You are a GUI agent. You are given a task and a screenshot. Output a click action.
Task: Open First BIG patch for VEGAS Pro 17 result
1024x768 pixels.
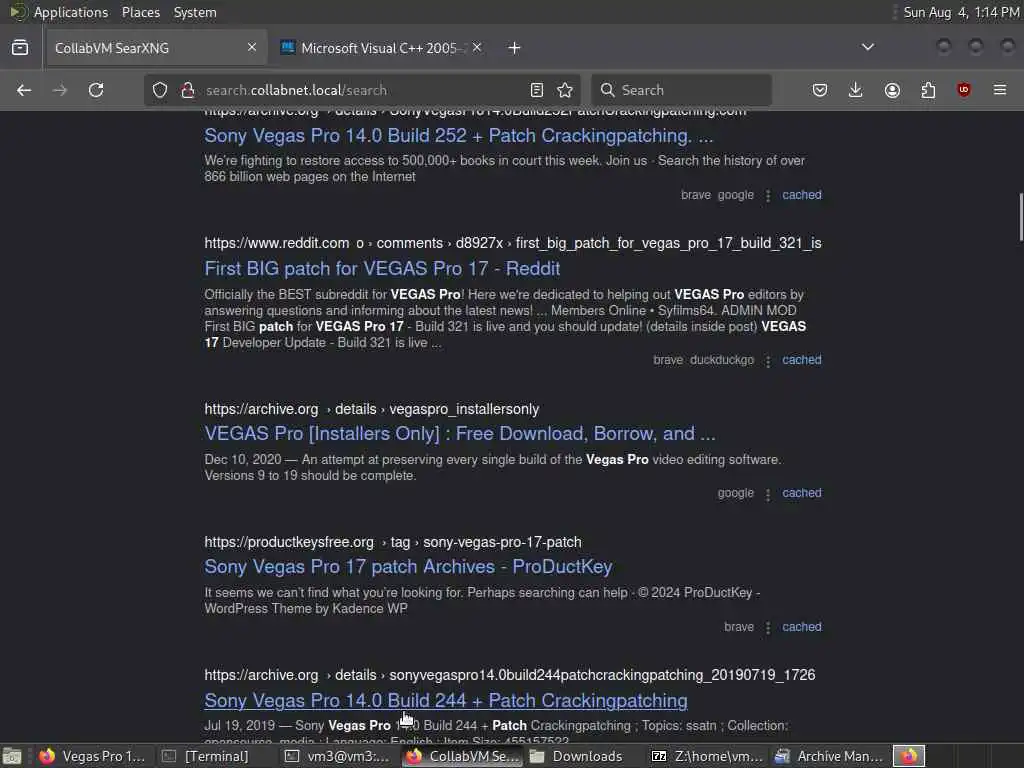coord(382,268)
